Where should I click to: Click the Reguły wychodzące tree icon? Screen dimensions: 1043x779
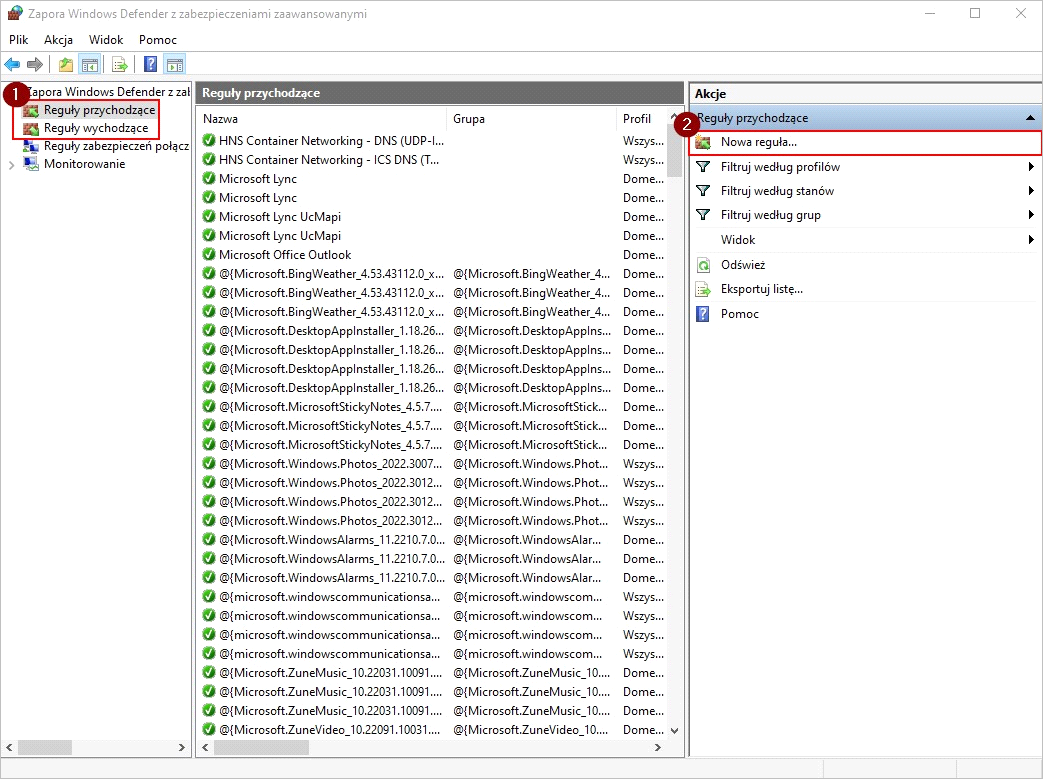[31, 128]
